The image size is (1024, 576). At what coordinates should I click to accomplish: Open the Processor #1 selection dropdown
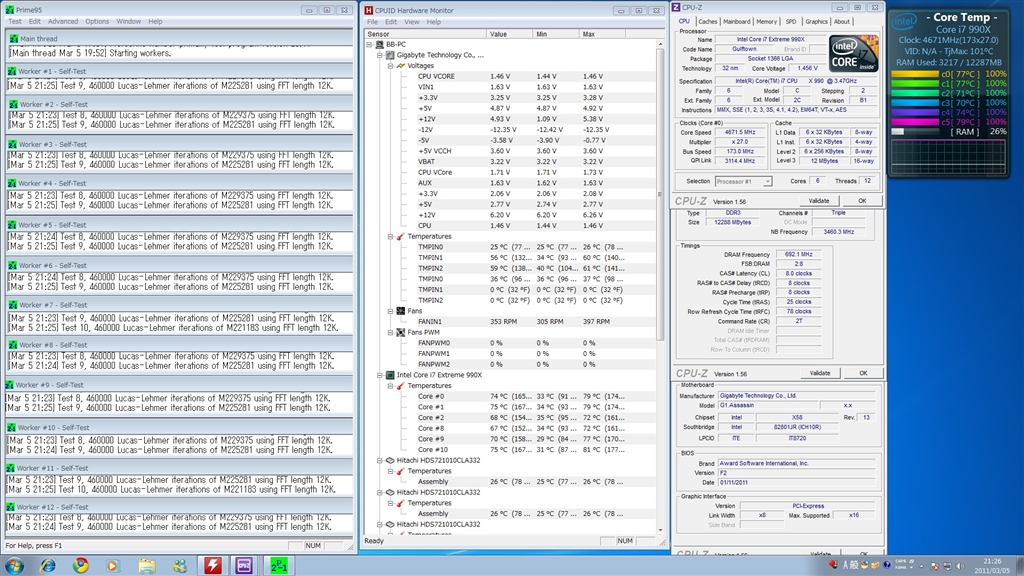(x=745, y=181)
